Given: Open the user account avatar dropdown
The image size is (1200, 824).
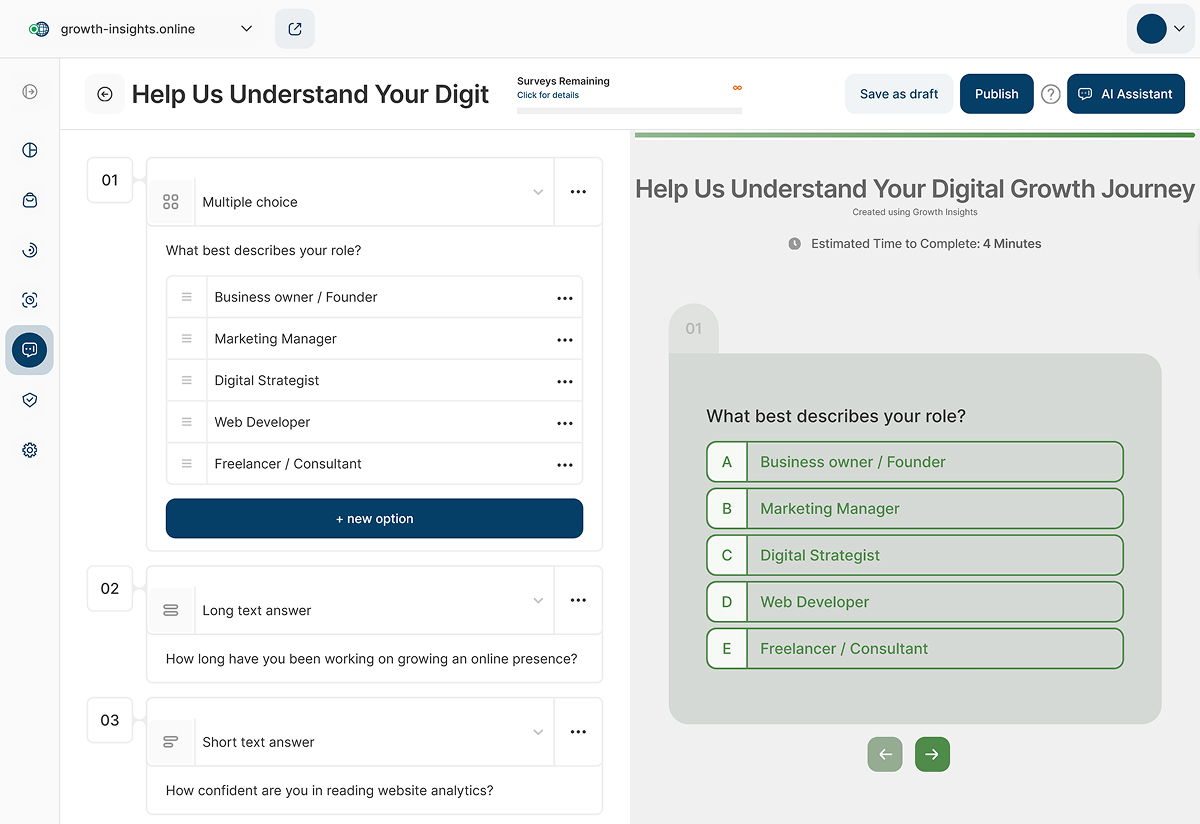Looking at the screenshot, I should [1161, 29].
